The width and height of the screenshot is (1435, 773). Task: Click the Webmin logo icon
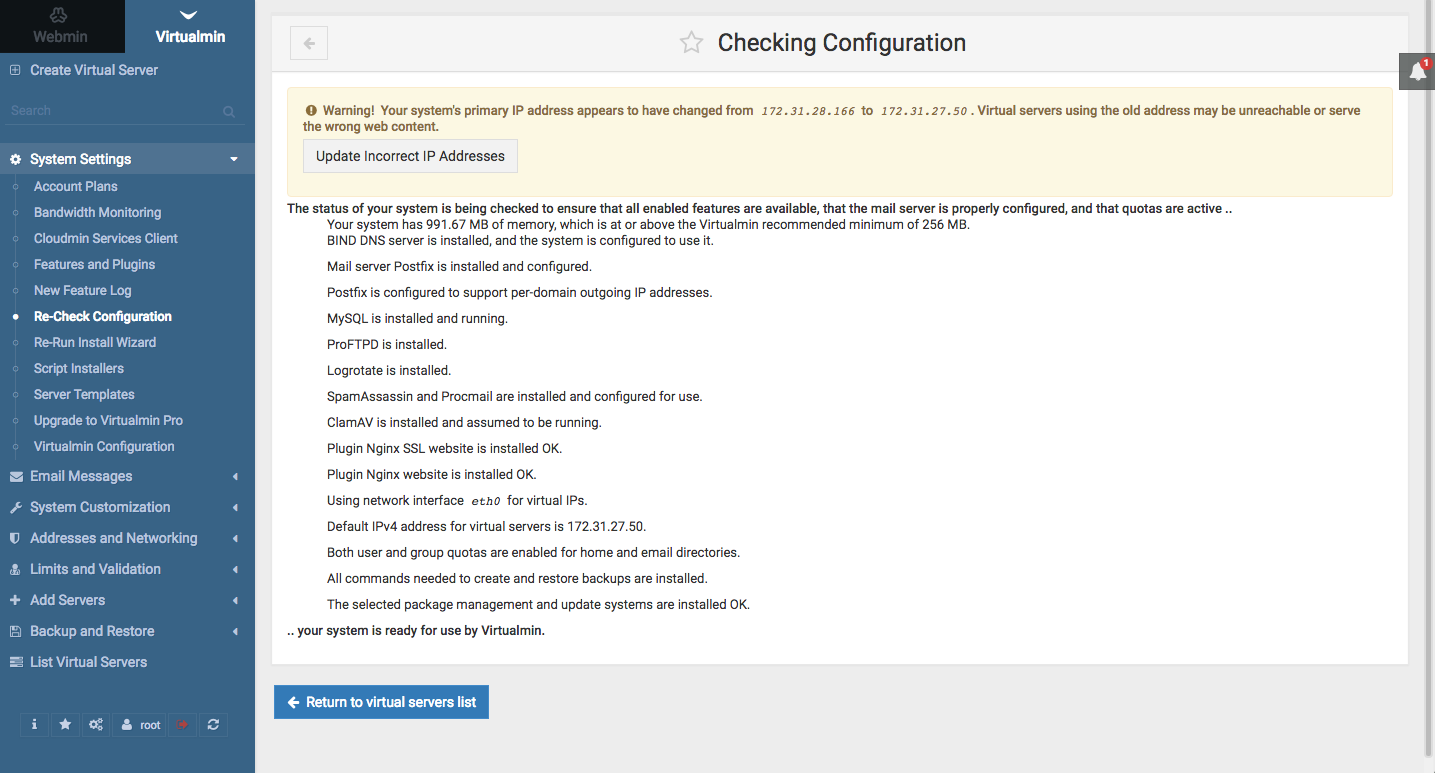(x=60, y=14)
